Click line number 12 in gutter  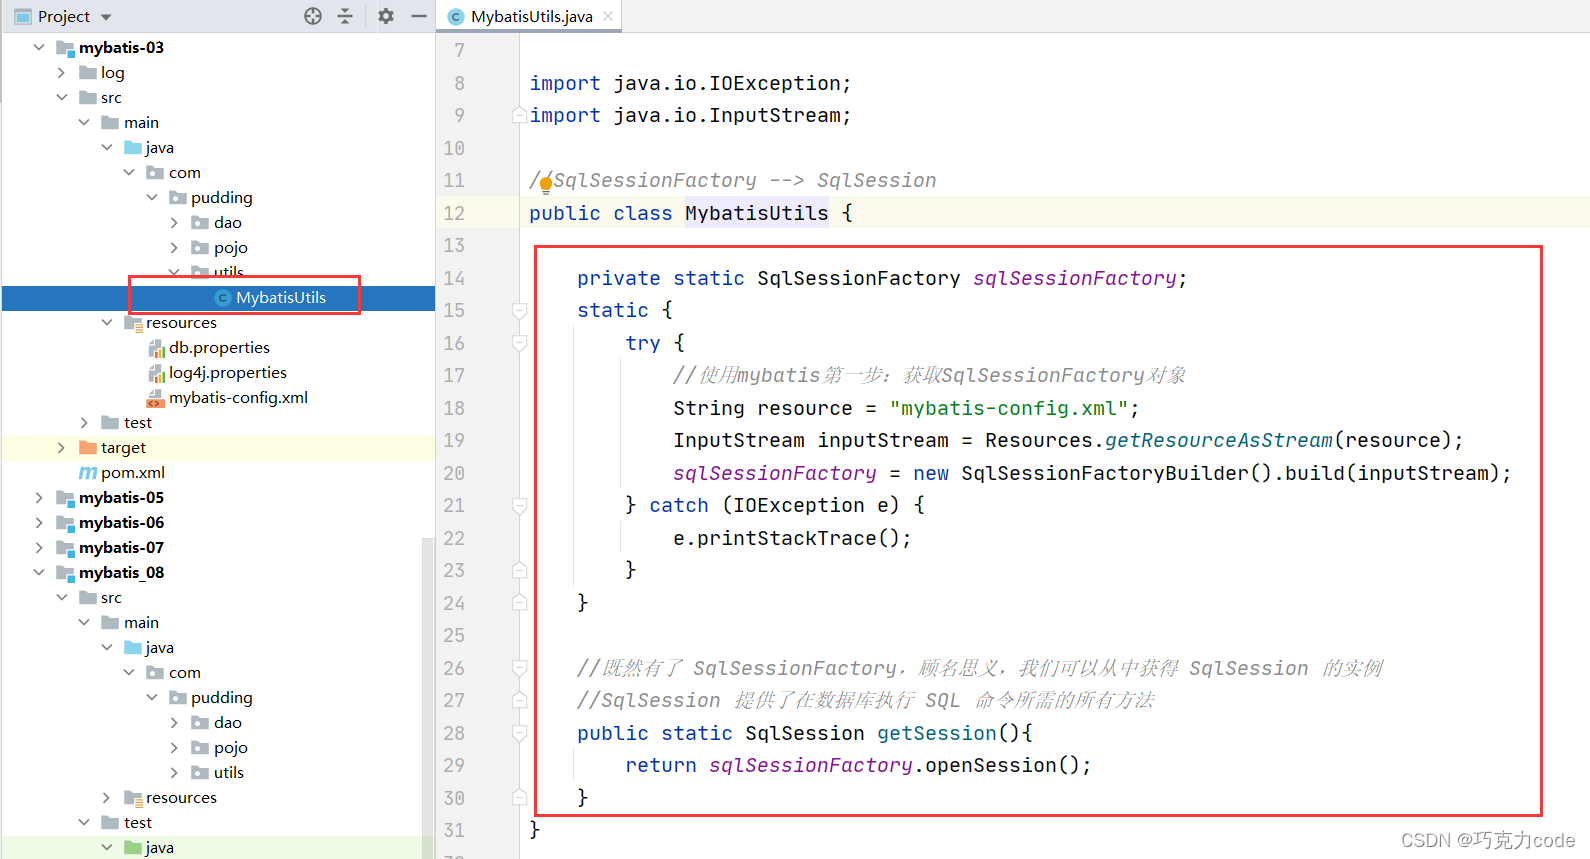(454, 213)
